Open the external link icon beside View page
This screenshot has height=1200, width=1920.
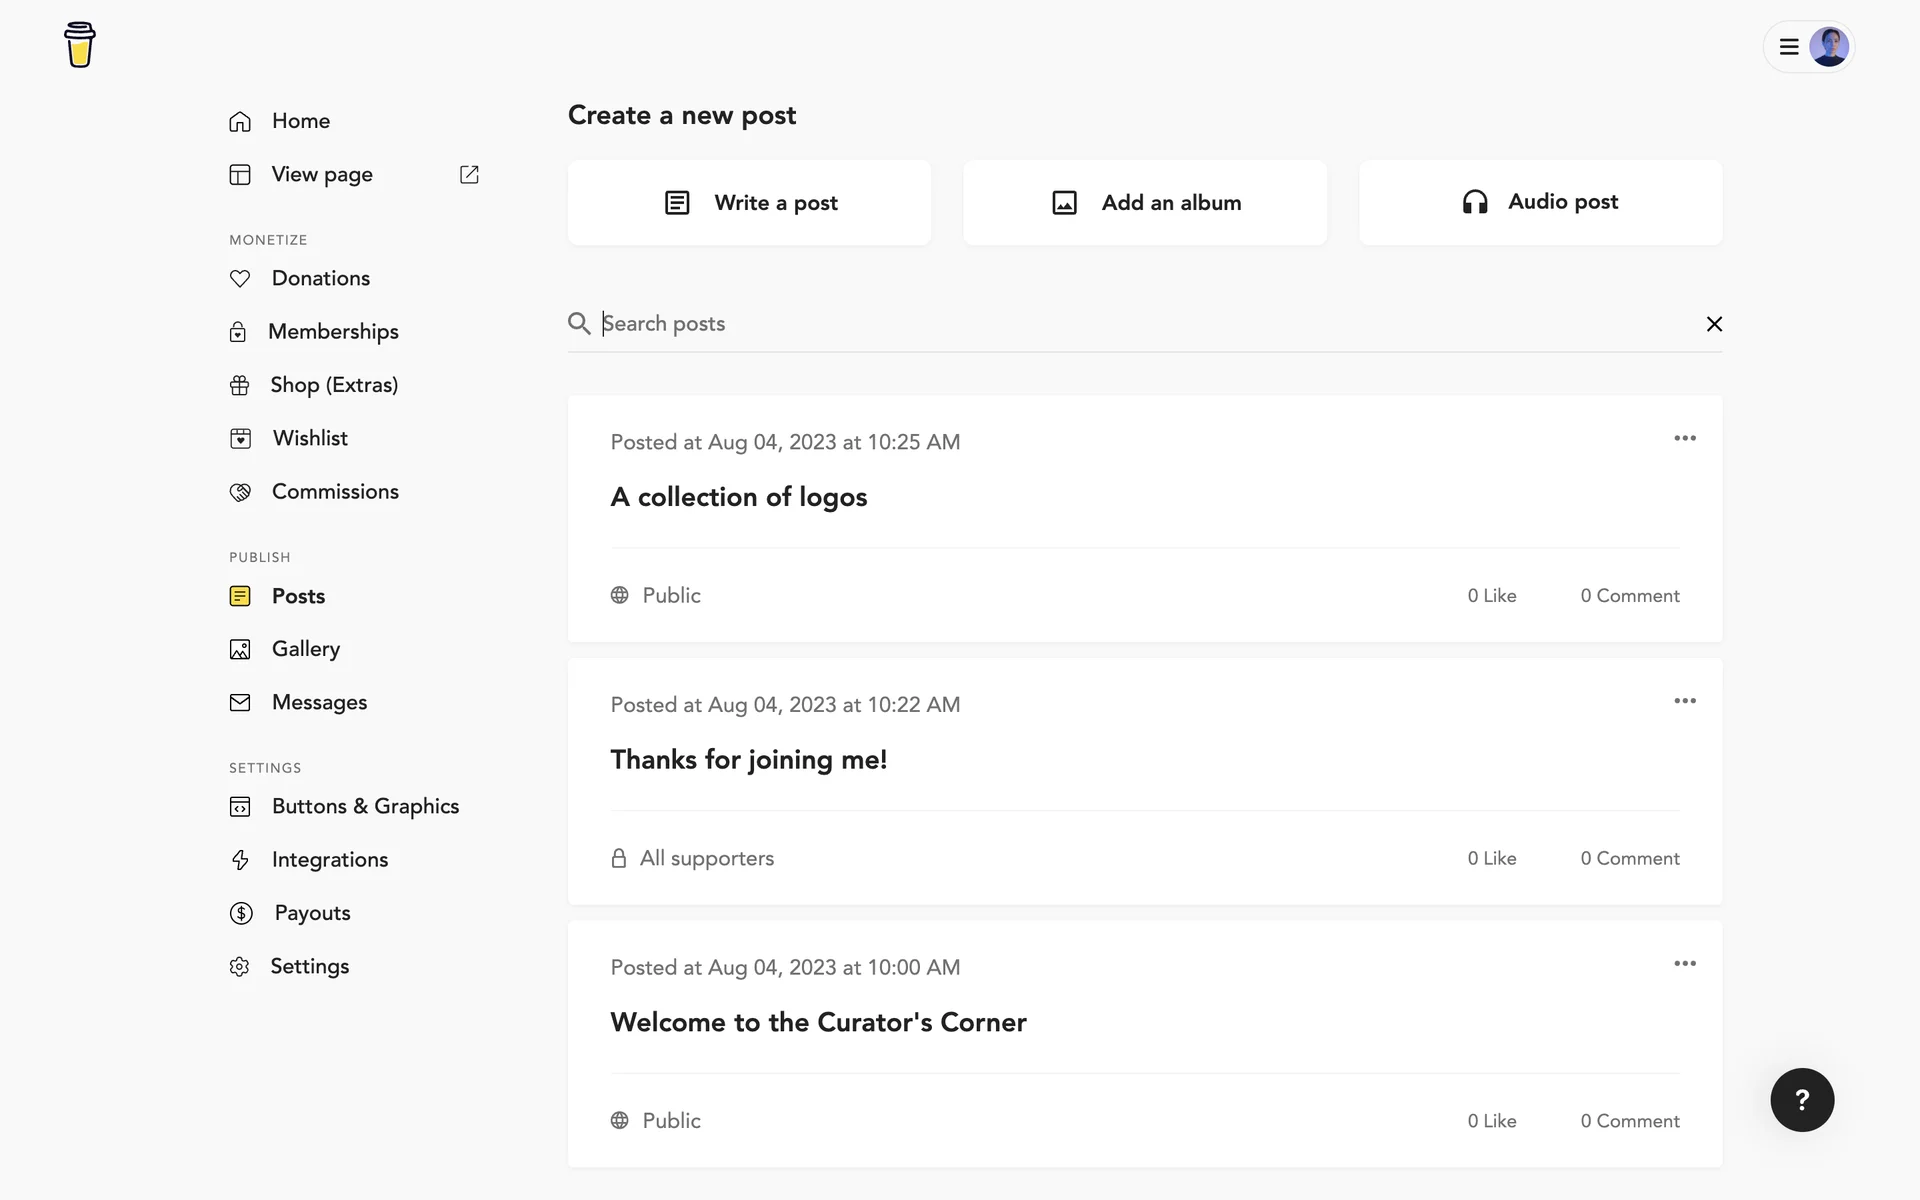click(x=469, y=175)
